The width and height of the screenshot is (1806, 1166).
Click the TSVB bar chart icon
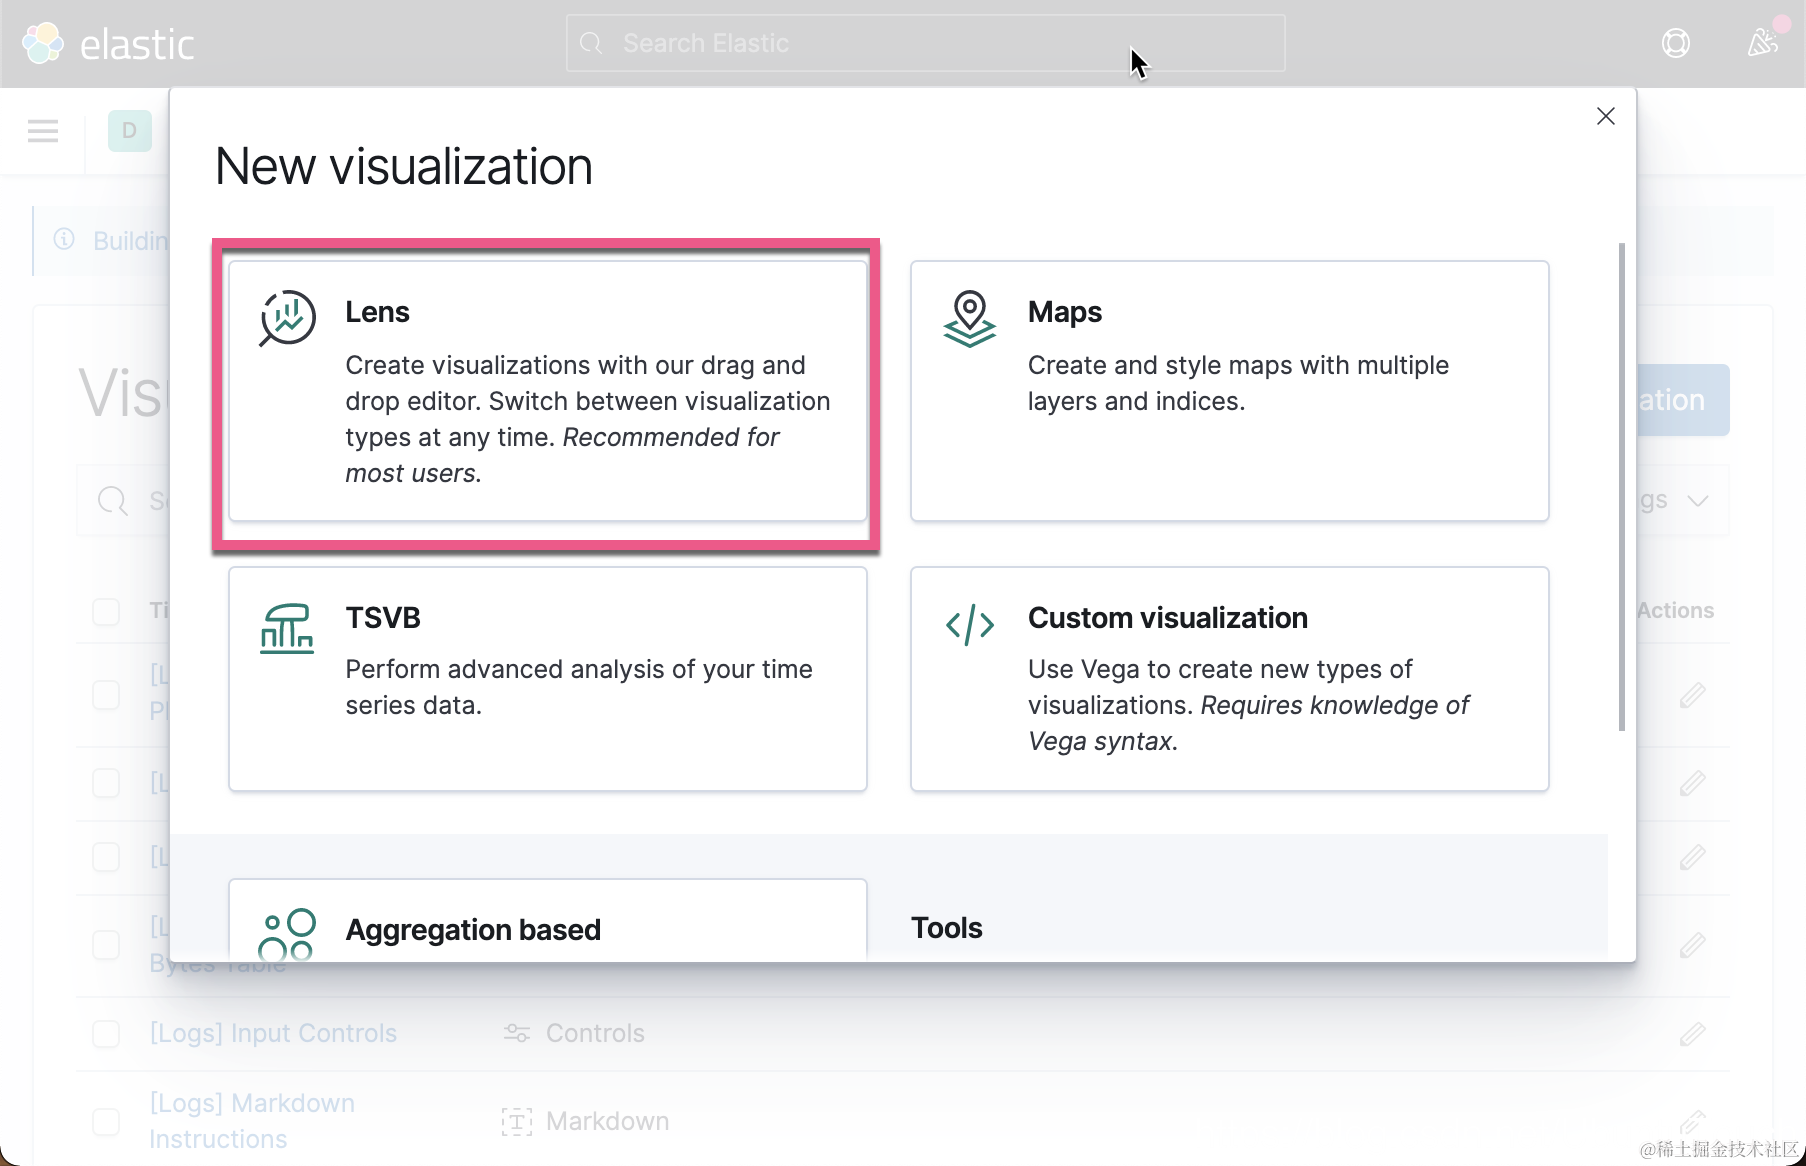pyautogui.click(x=287, y=628)
